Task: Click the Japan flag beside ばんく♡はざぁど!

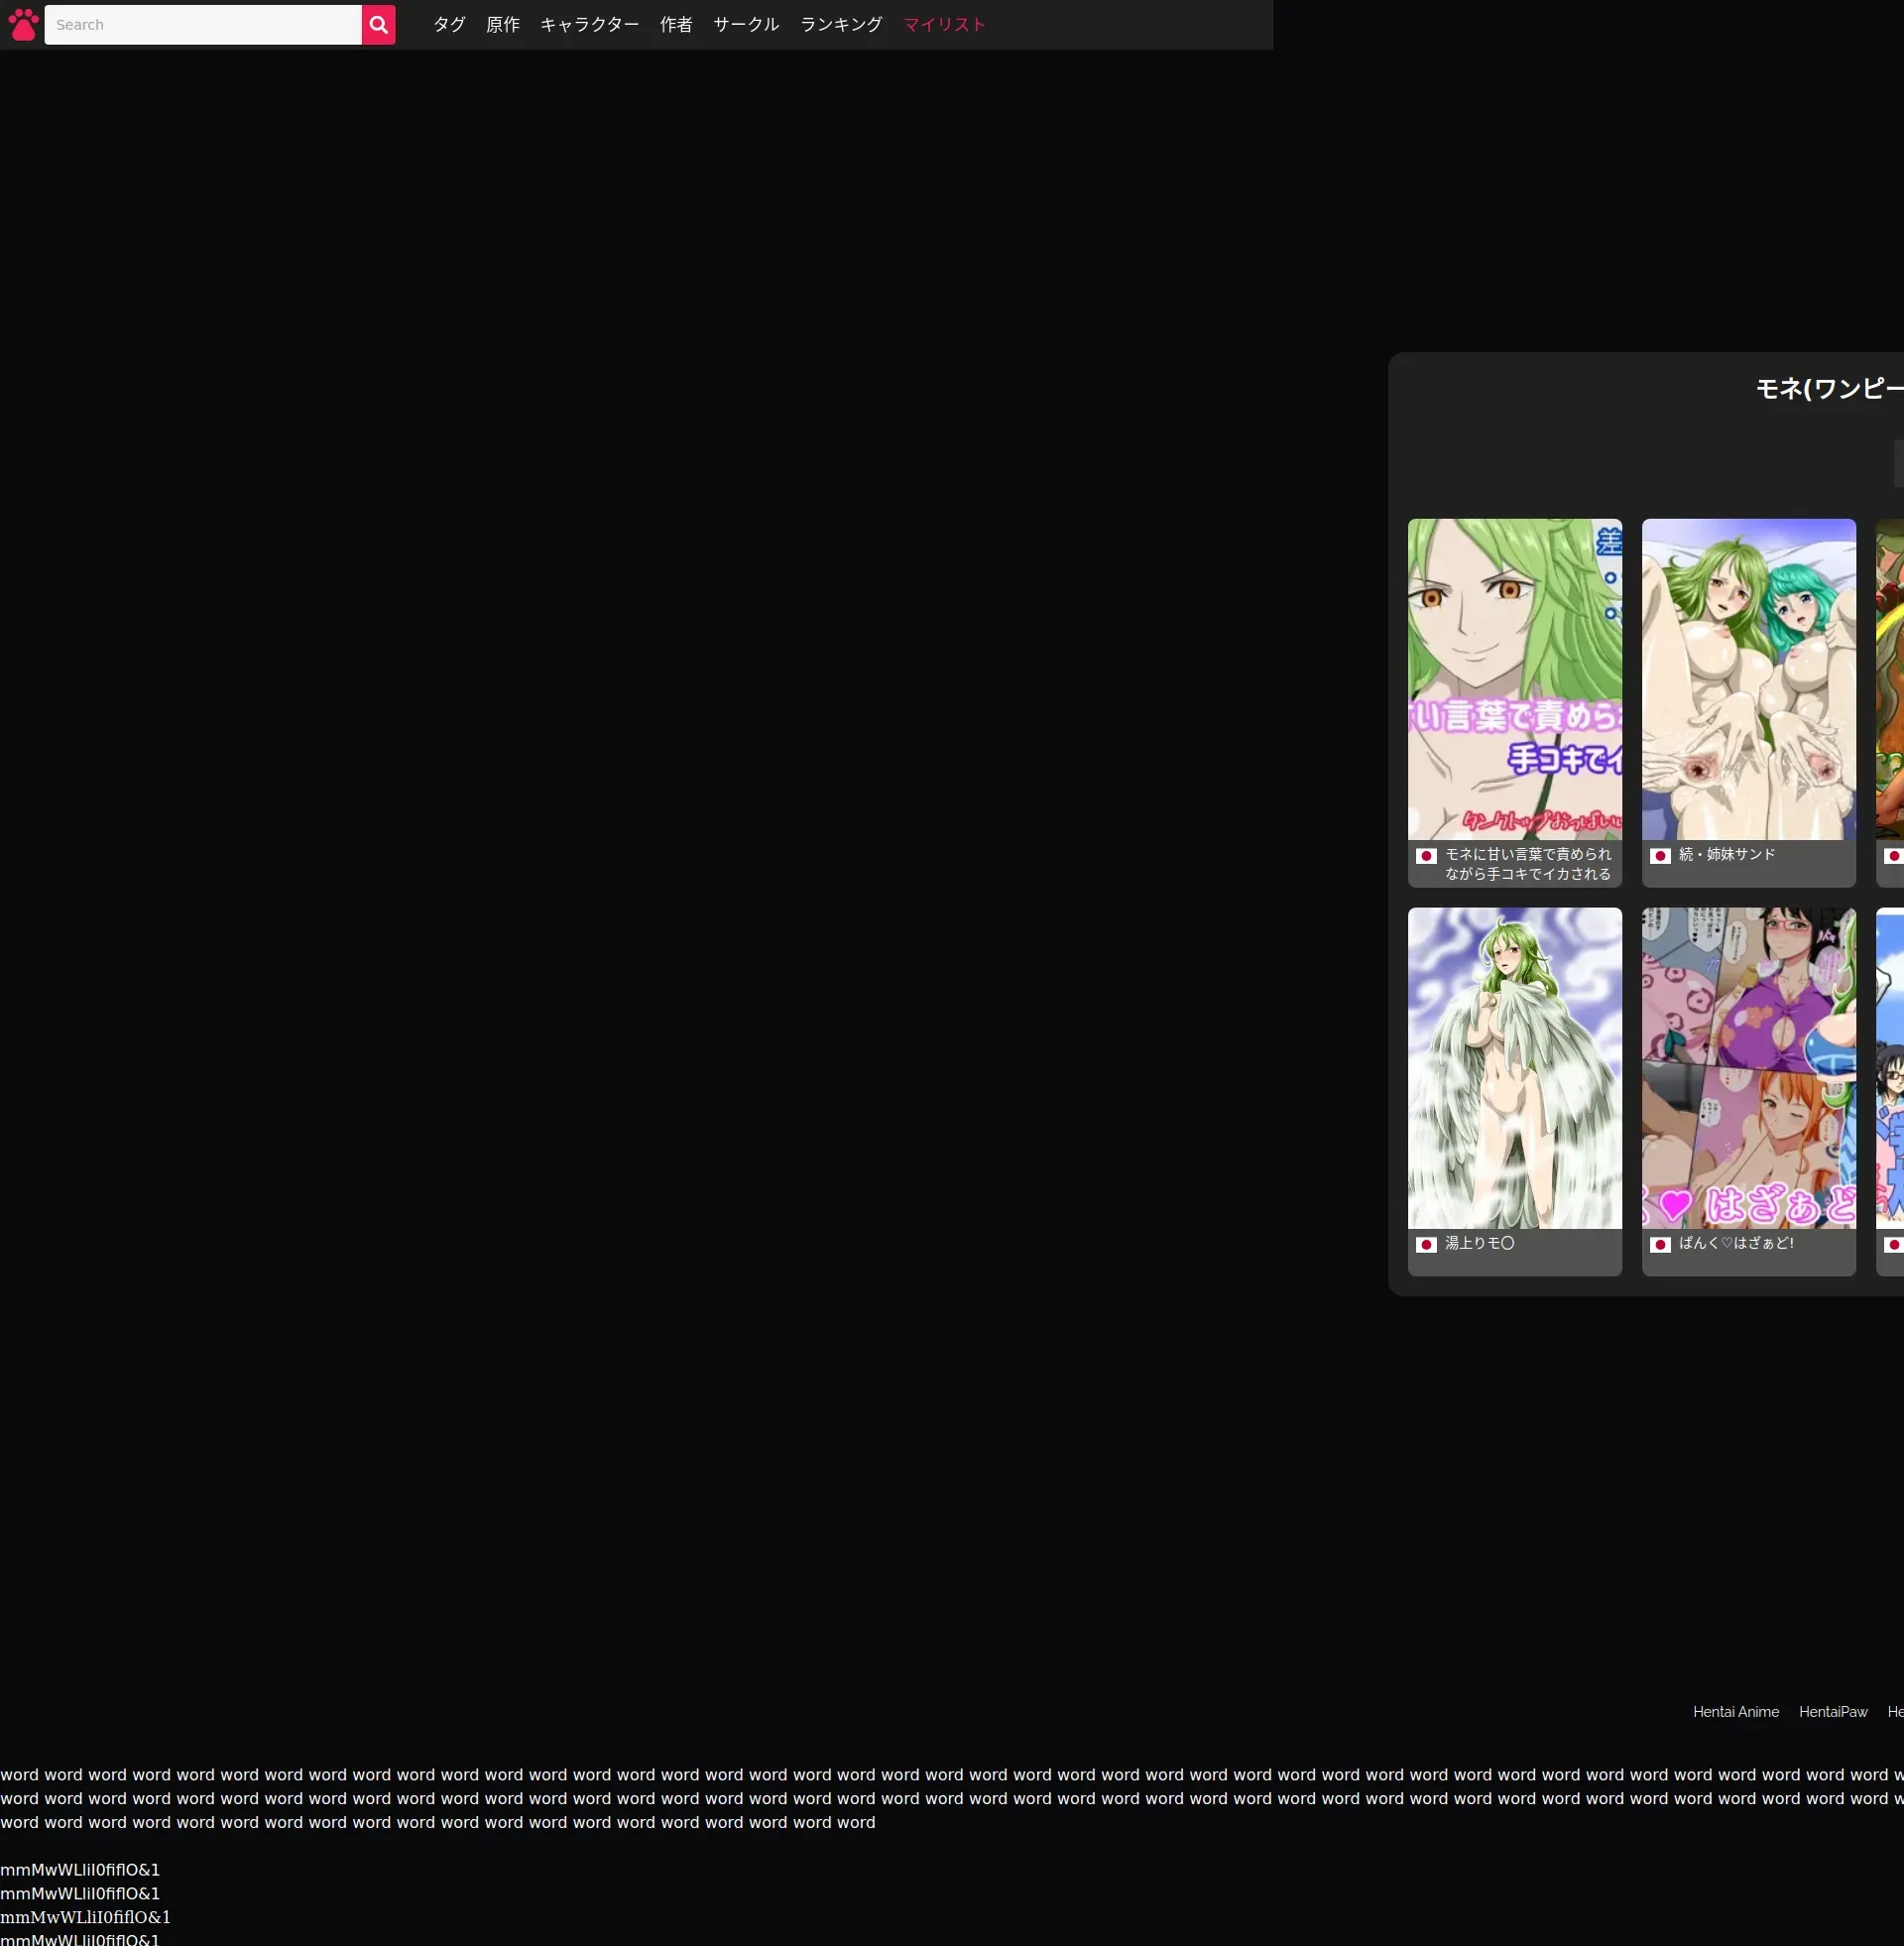Action: tap(1660, 1245)
